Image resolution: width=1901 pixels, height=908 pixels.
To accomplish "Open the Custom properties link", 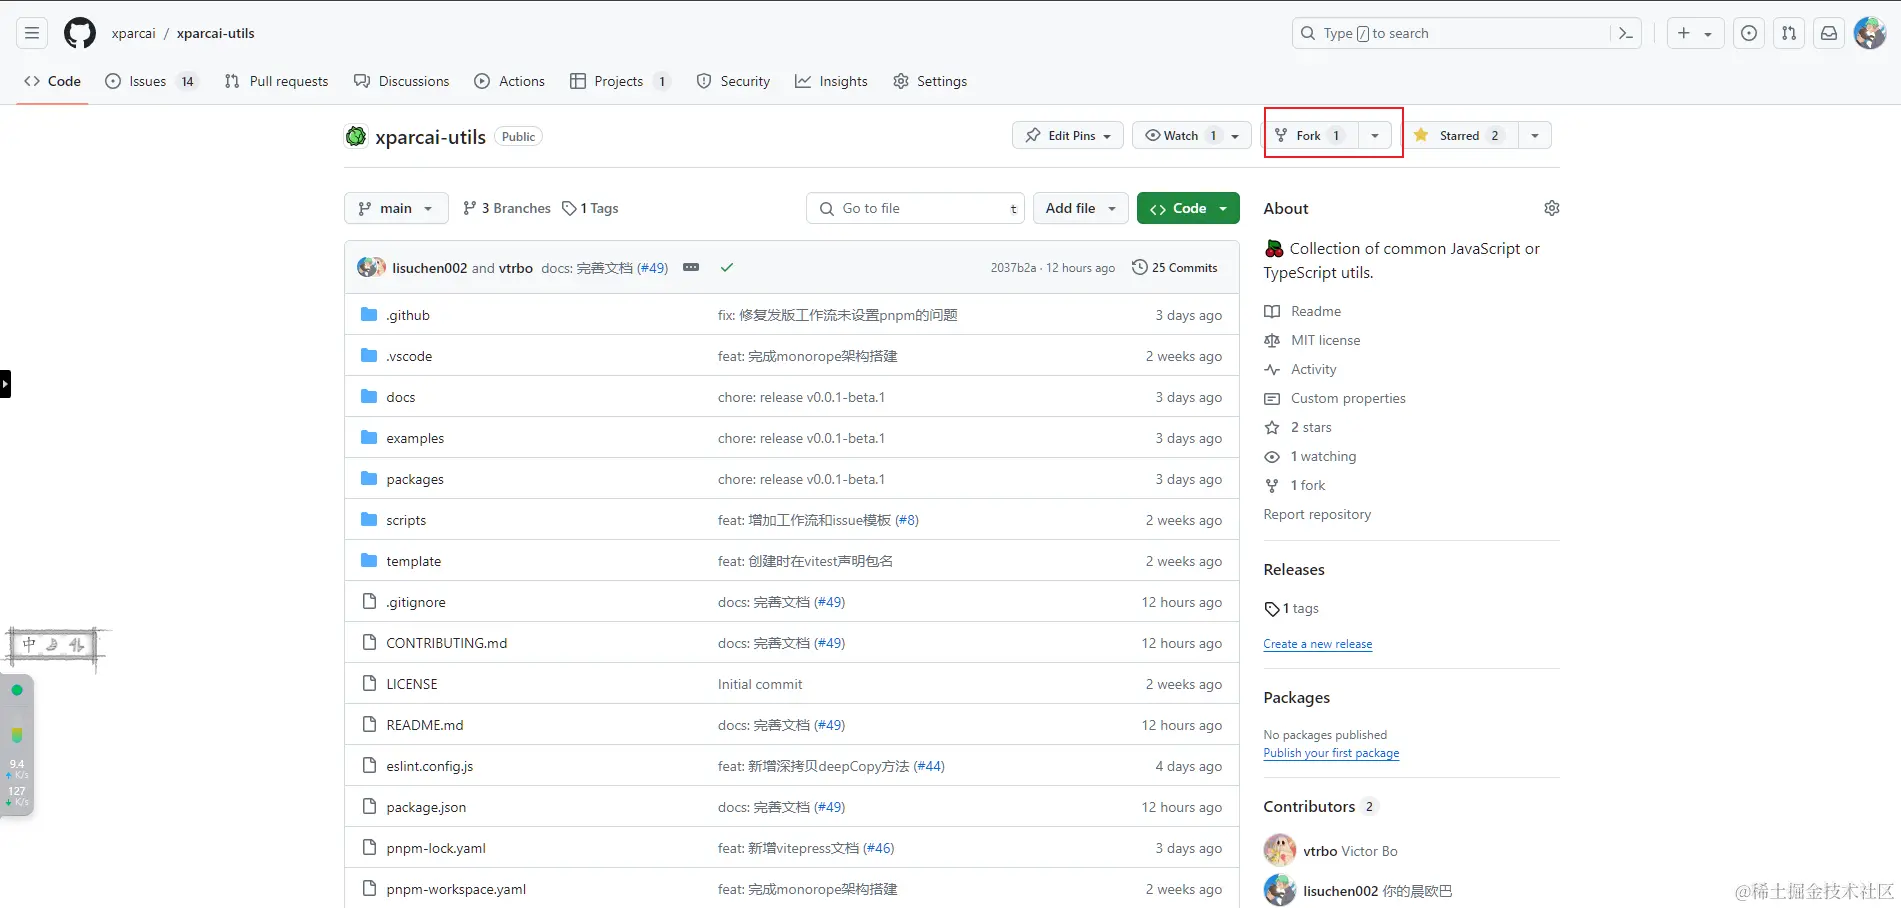I will [1348, 398].
